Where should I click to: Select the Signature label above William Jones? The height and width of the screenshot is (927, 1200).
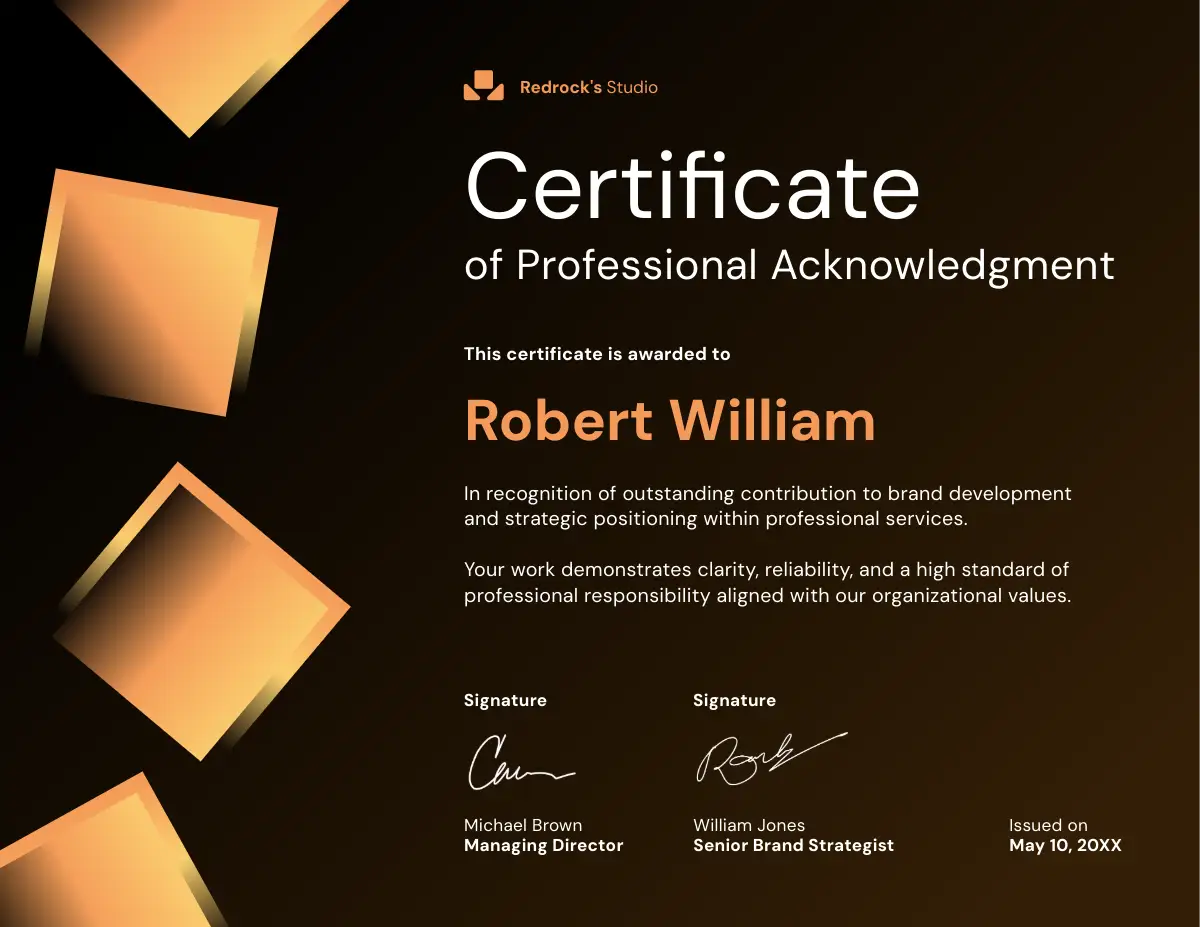[x=734, y=701]
